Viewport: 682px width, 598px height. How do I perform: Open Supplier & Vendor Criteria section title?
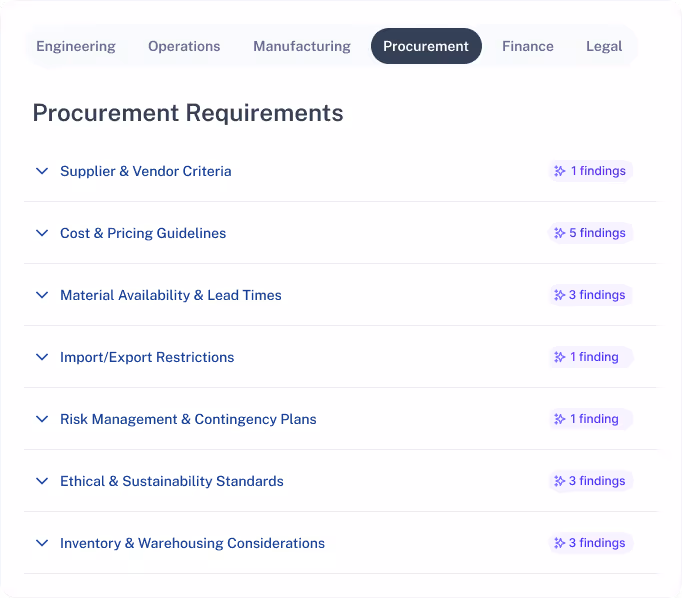(x=146, y=171)
